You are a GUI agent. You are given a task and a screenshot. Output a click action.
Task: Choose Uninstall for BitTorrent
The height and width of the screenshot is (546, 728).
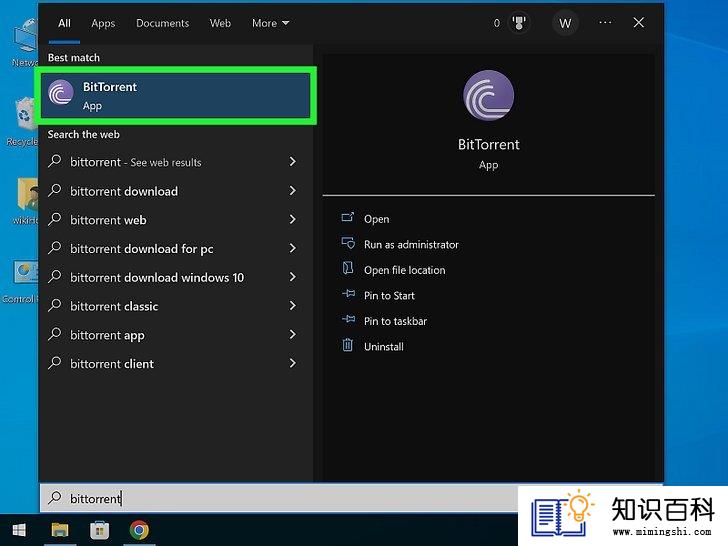click(x=384, y=347)
